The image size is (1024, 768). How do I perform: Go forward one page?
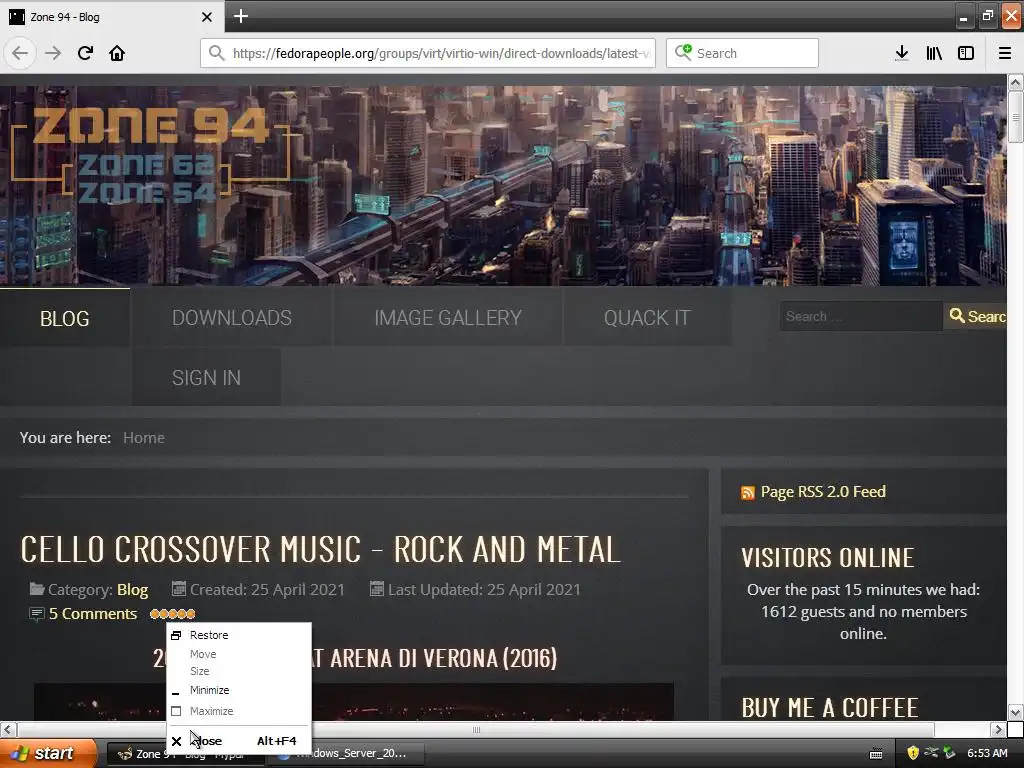[x=53, y=53]
